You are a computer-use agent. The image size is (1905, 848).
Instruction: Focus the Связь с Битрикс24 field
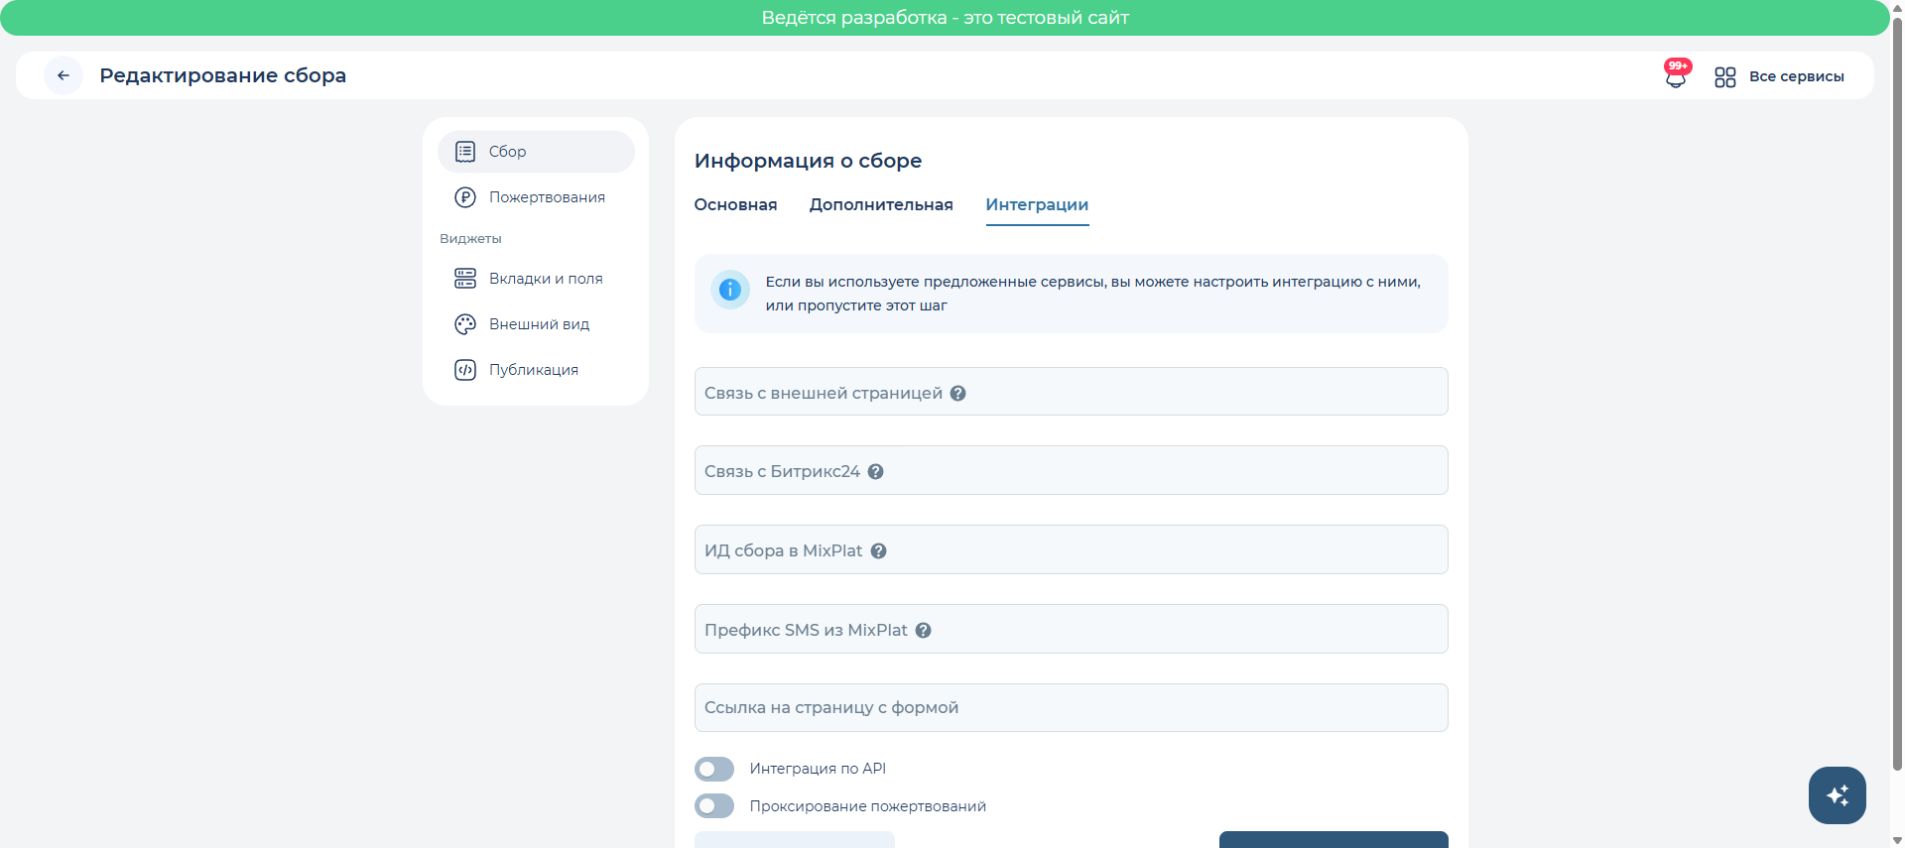coord(1071,471)
